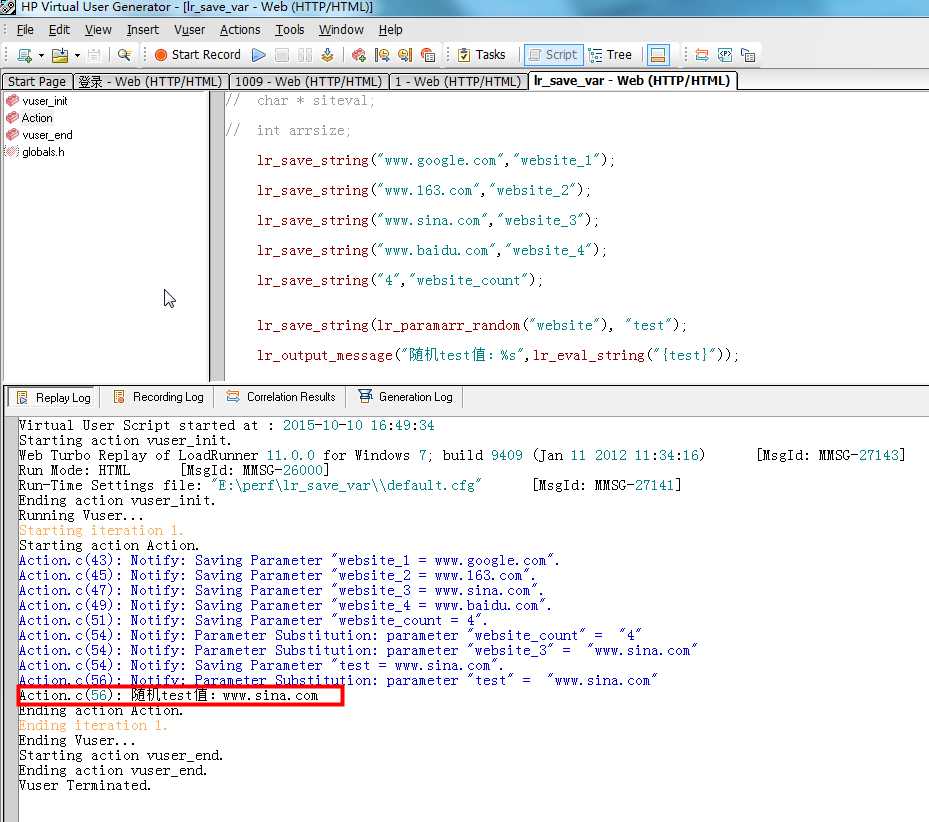Screen dimensions: 929x822
Task: Open the Insert menu
Action: 142,30
